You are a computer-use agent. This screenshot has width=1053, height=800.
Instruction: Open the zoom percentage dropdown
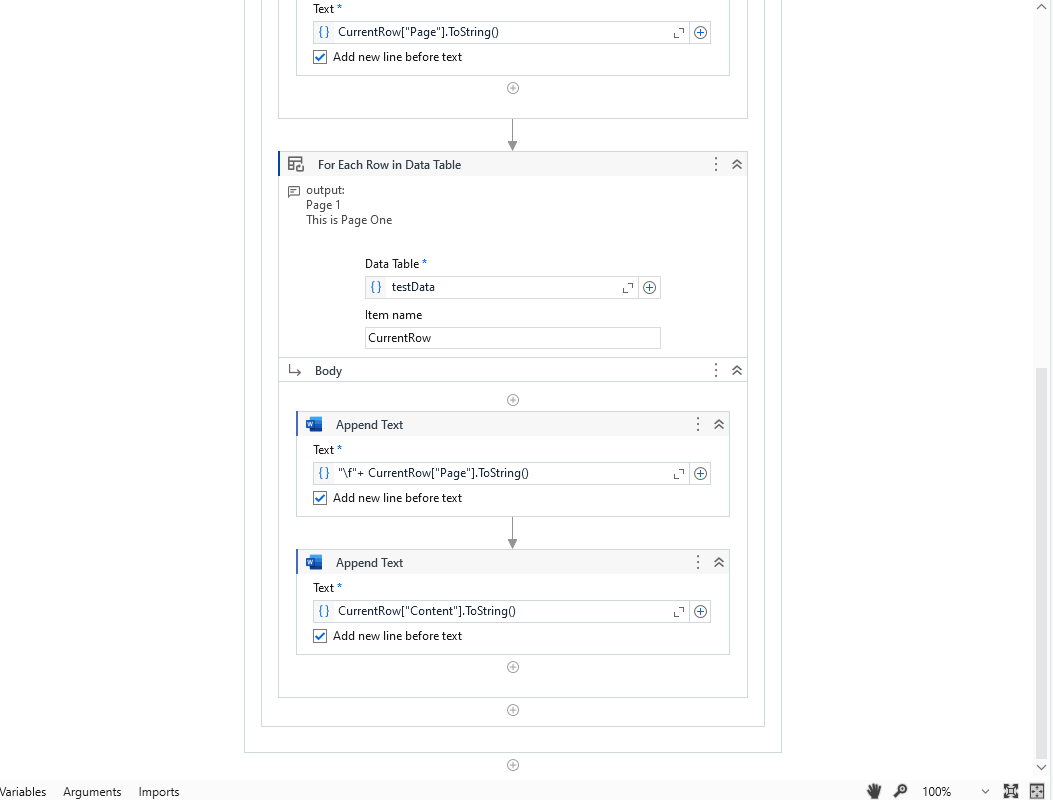(x=984, y=791)
